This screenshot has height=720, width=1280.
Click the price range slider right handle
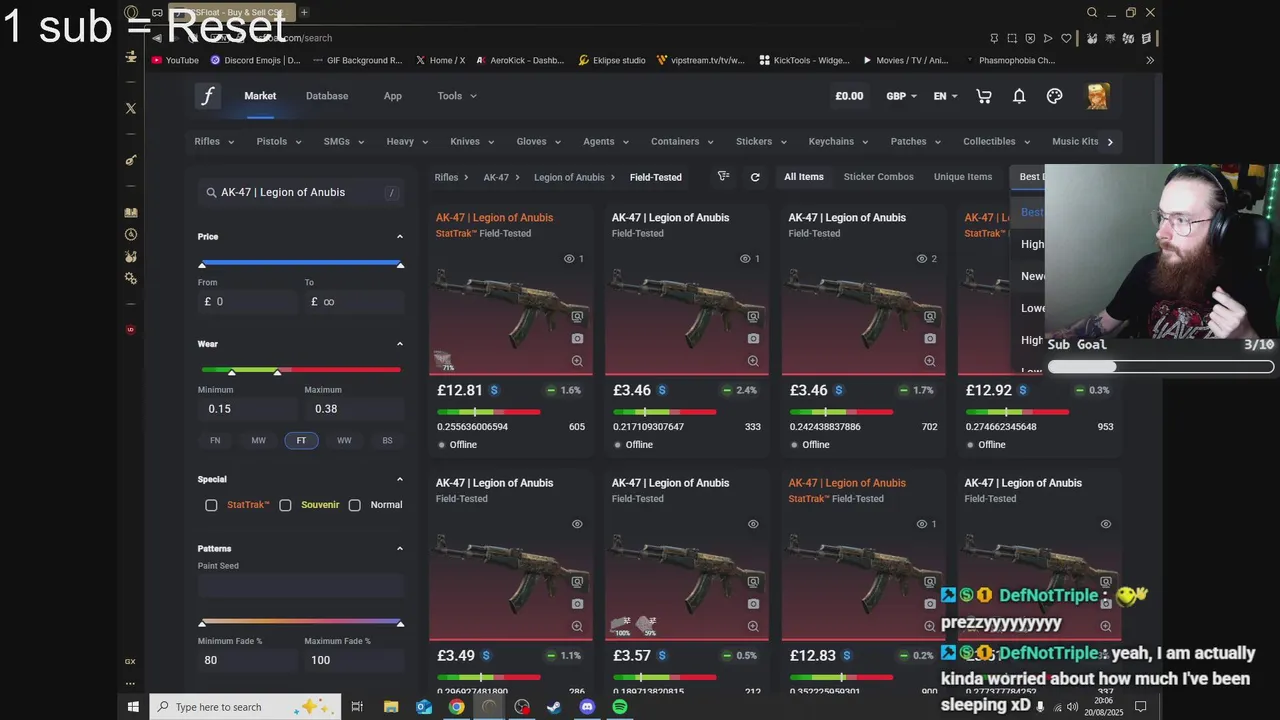[400, 264]
